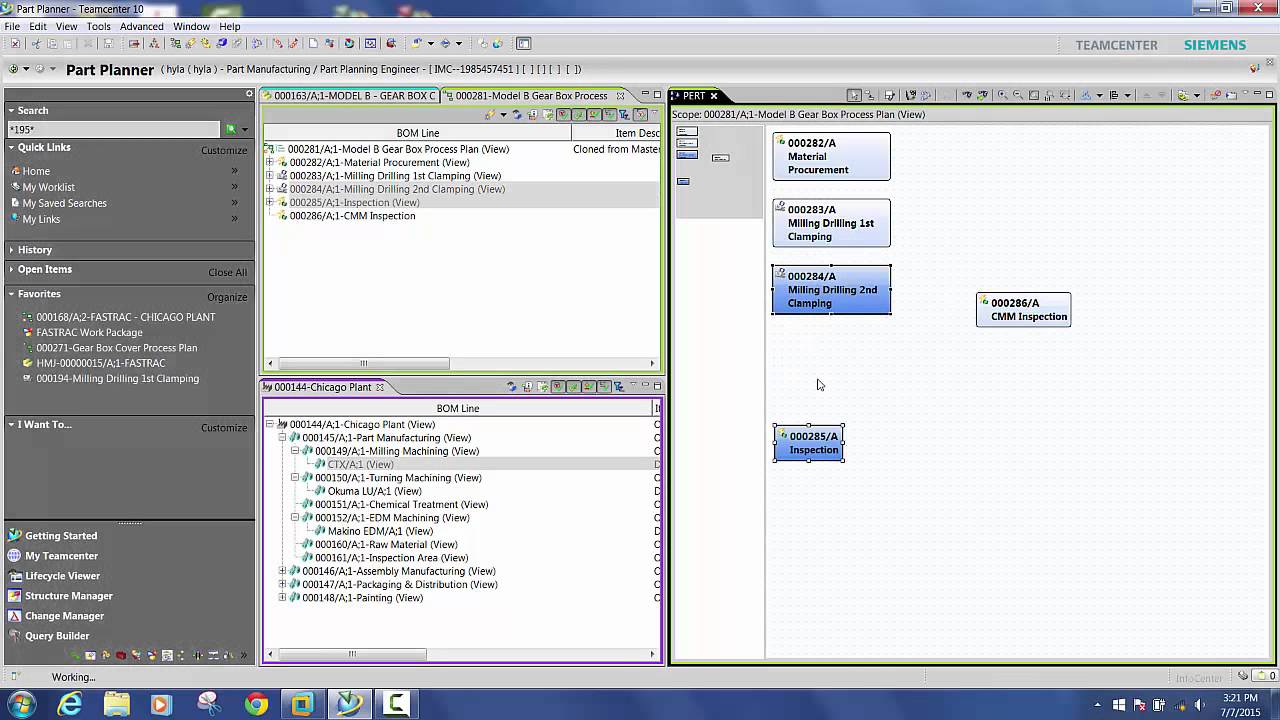Image resolution: width=1280 pixels, height=720 pixels.
Task: Open the Advanced menu
Action: point(141,26)
